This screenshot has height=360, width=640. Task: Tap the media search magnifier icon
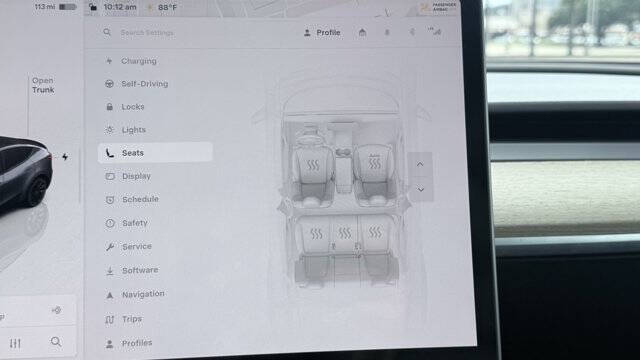(56, 342)
